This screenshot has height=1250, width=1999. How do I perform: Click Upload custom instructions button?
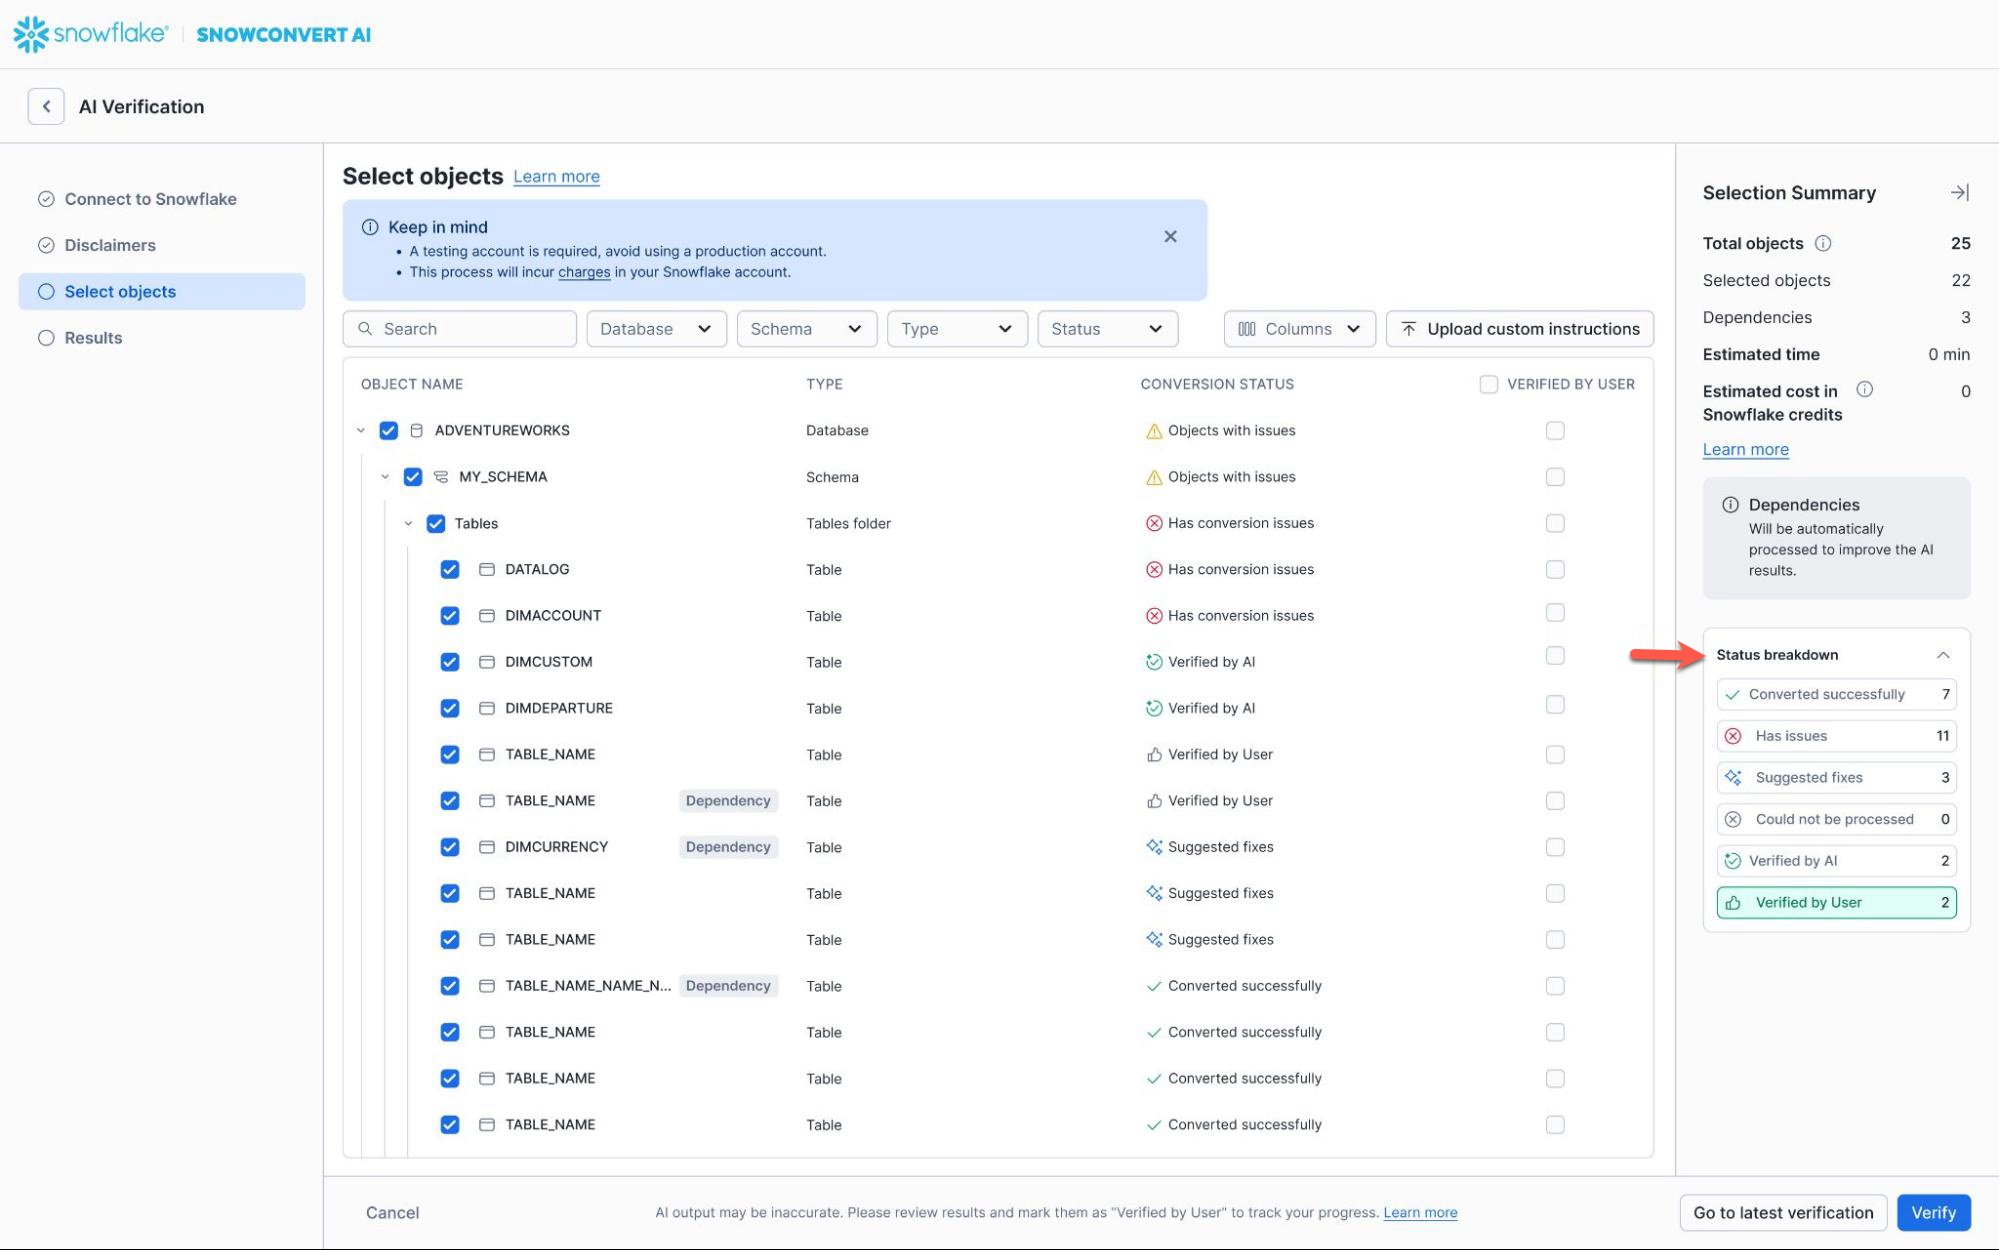1519,329
